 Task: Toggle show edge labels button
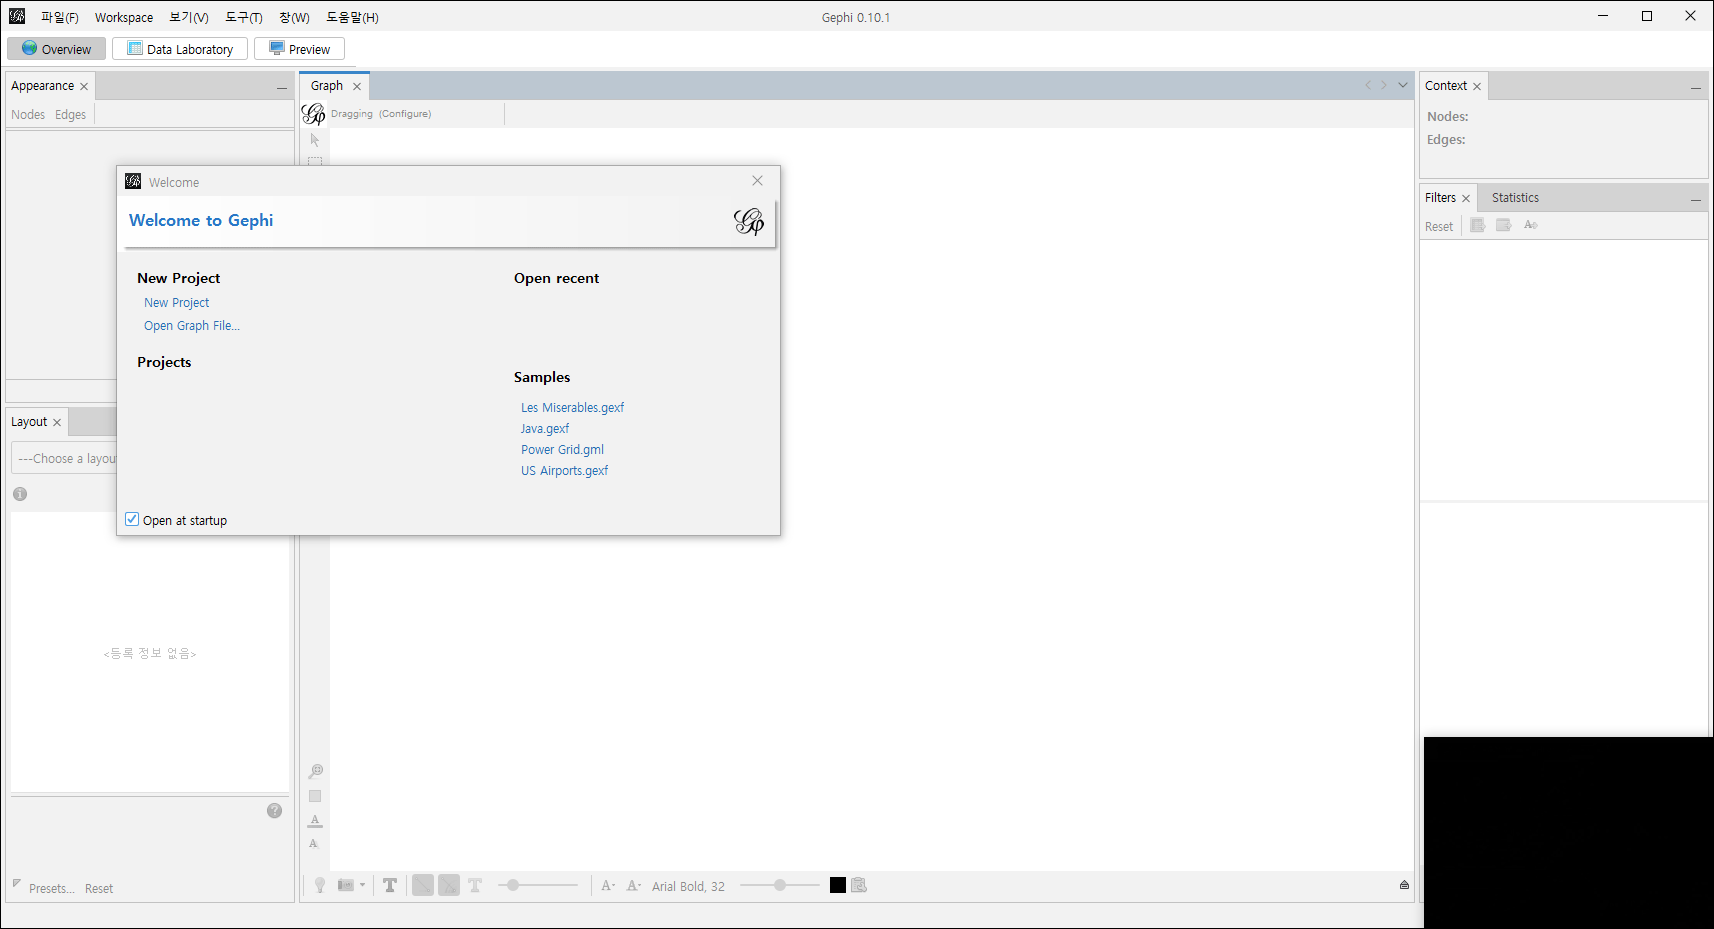tap(475, 885)
